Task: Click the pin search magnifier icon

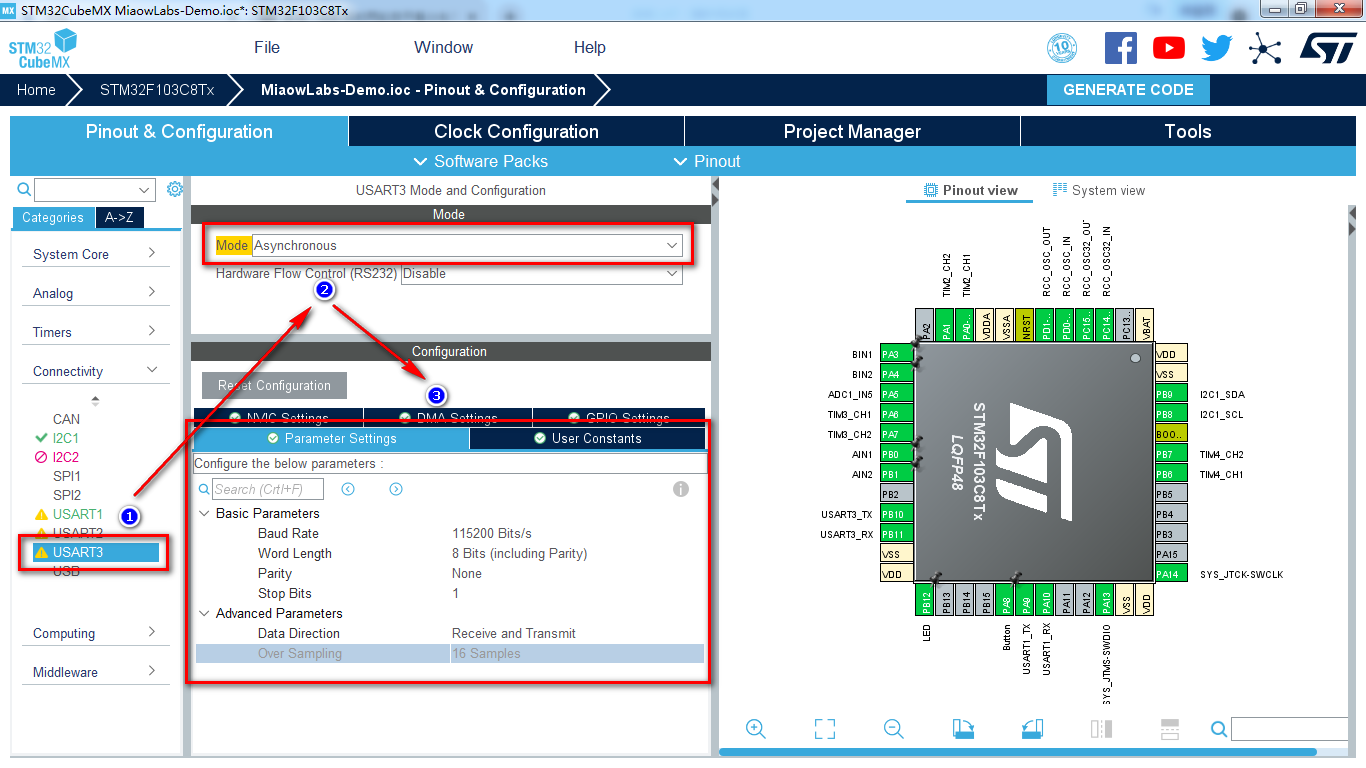Action: coord(1219,729)
